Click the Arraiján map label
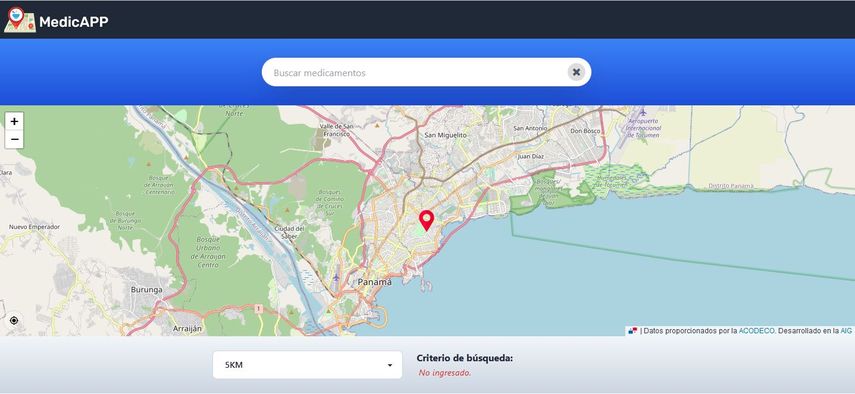This screenshot has height=394, width=855. tap(187, 329)
